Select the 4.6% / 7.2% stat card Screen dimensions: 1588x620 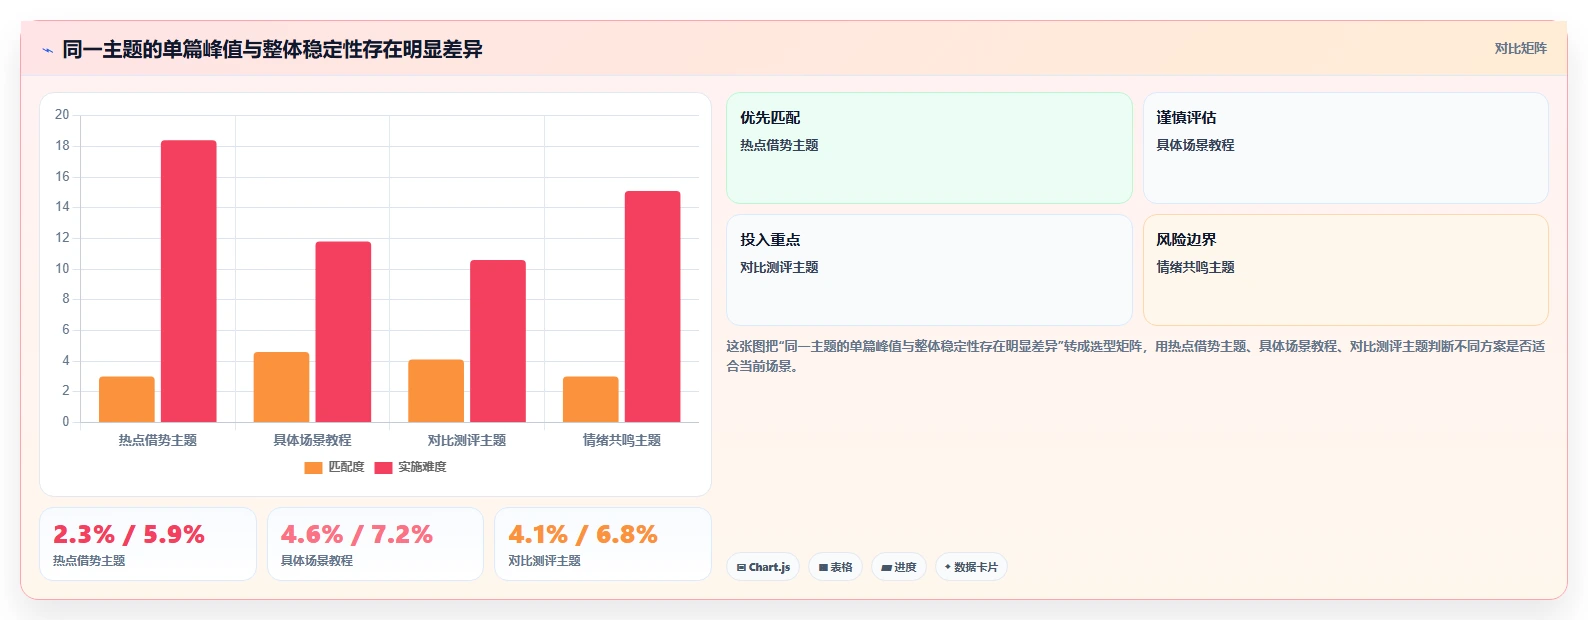coord(375,544)
